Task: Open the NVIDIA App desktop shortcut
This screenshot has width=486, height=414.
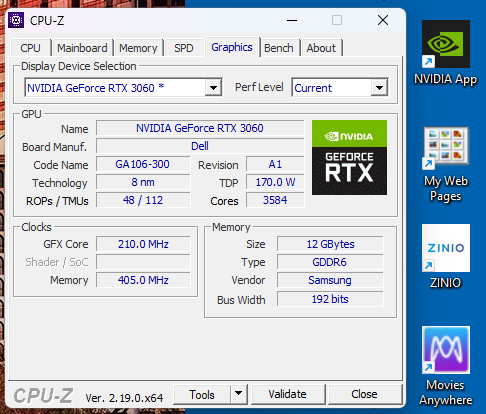Action: tap(446, 53)
